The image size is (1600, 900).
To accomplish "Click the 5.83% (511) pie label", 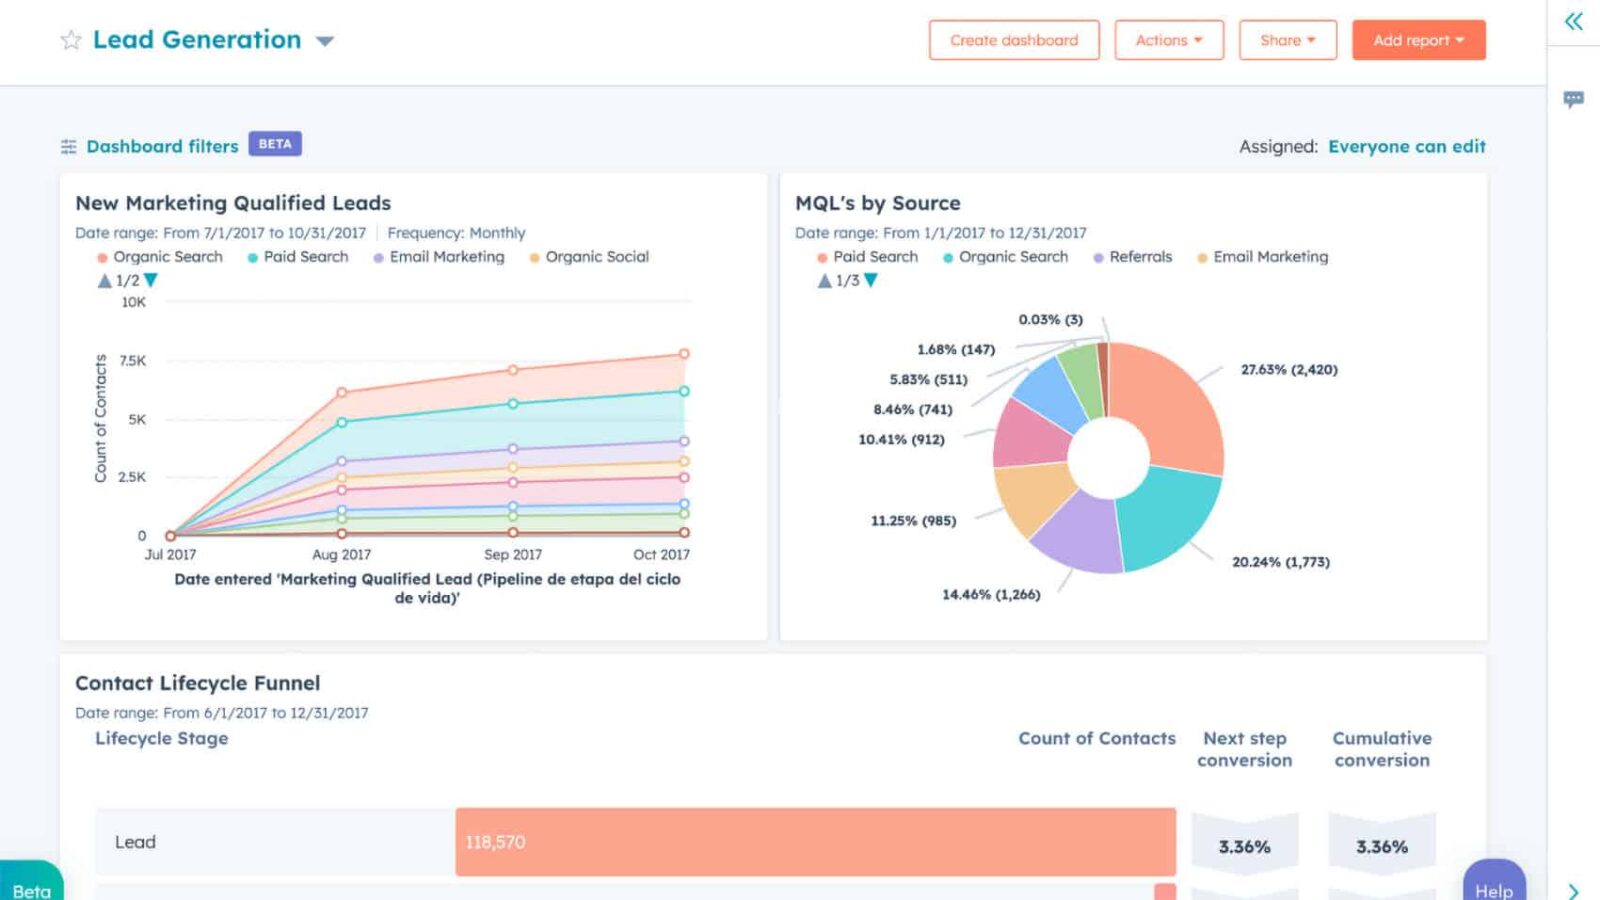I will click(929, 380).
